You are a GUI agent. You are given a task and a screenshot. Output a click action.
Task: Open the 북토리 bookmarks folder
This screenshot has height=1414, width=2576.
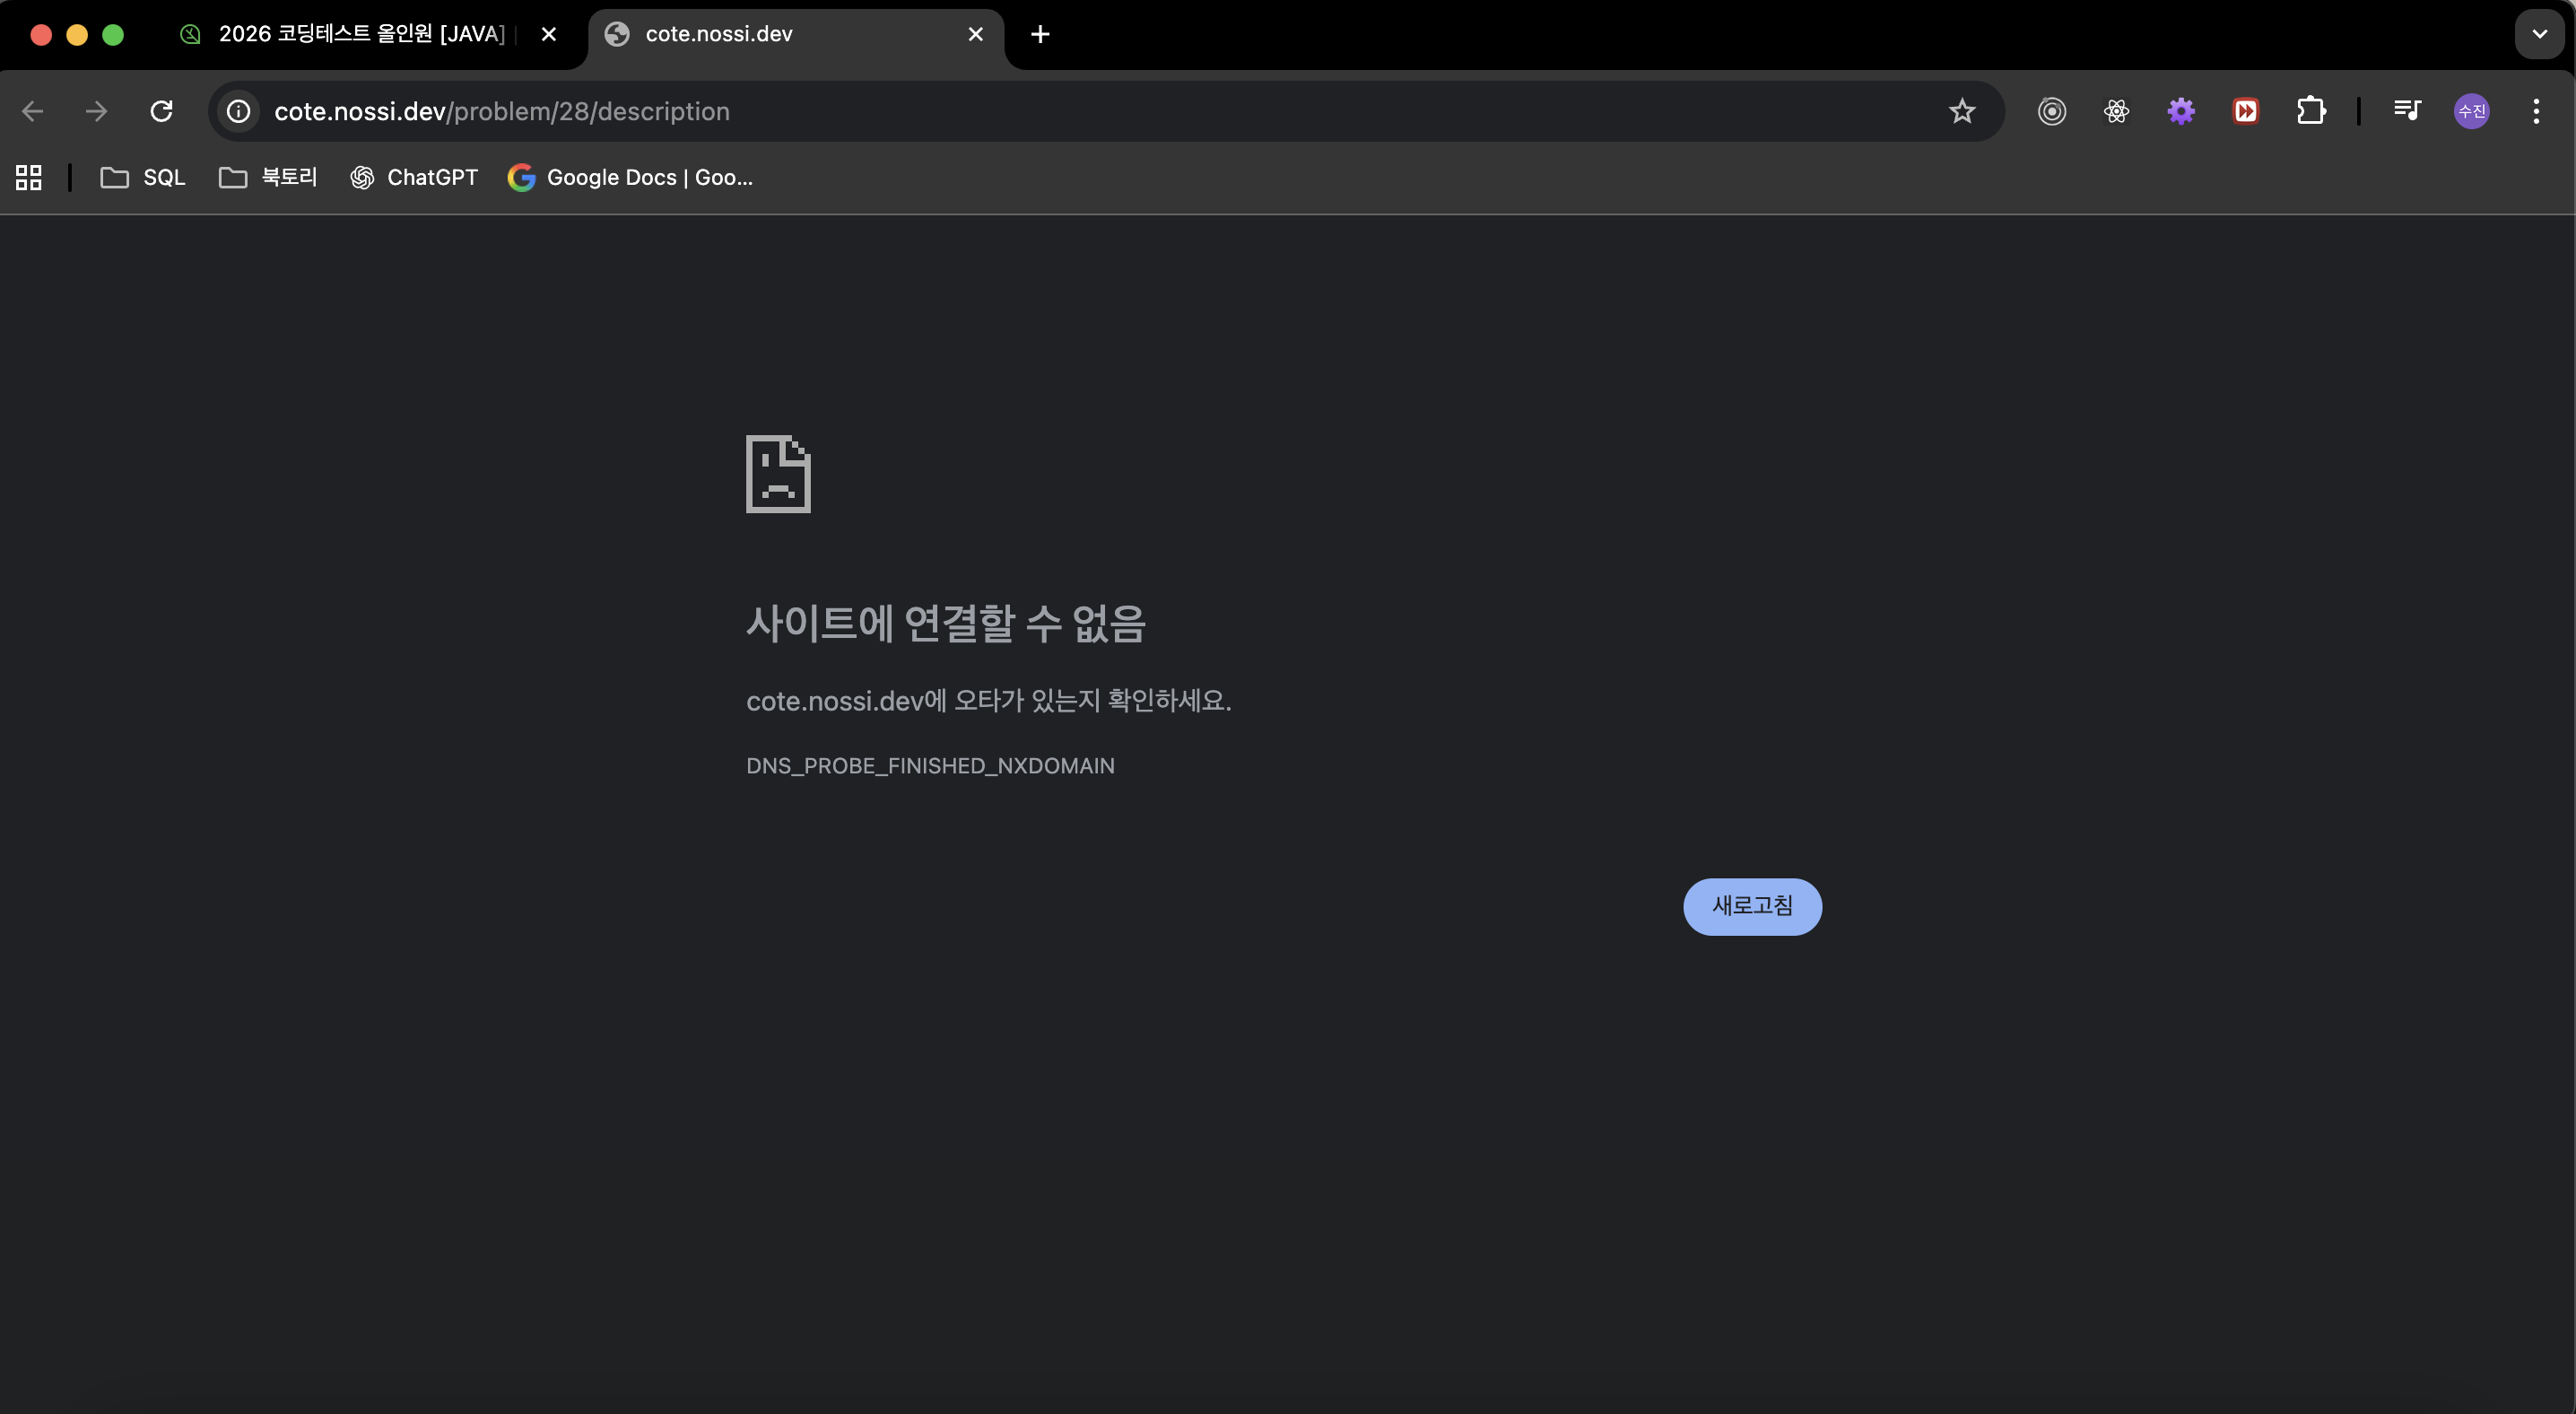point(268,178)
